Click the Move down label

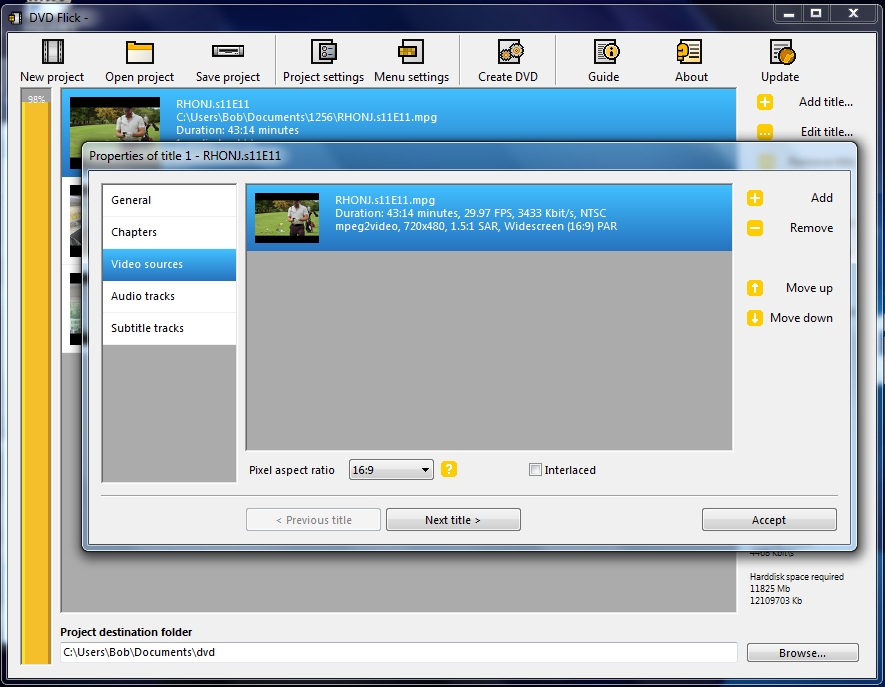pos(801,318)
